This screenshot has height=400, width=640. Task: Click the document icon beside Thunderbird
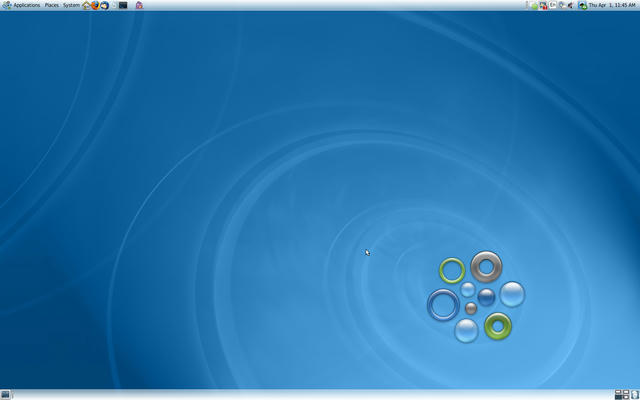(113, 5)
